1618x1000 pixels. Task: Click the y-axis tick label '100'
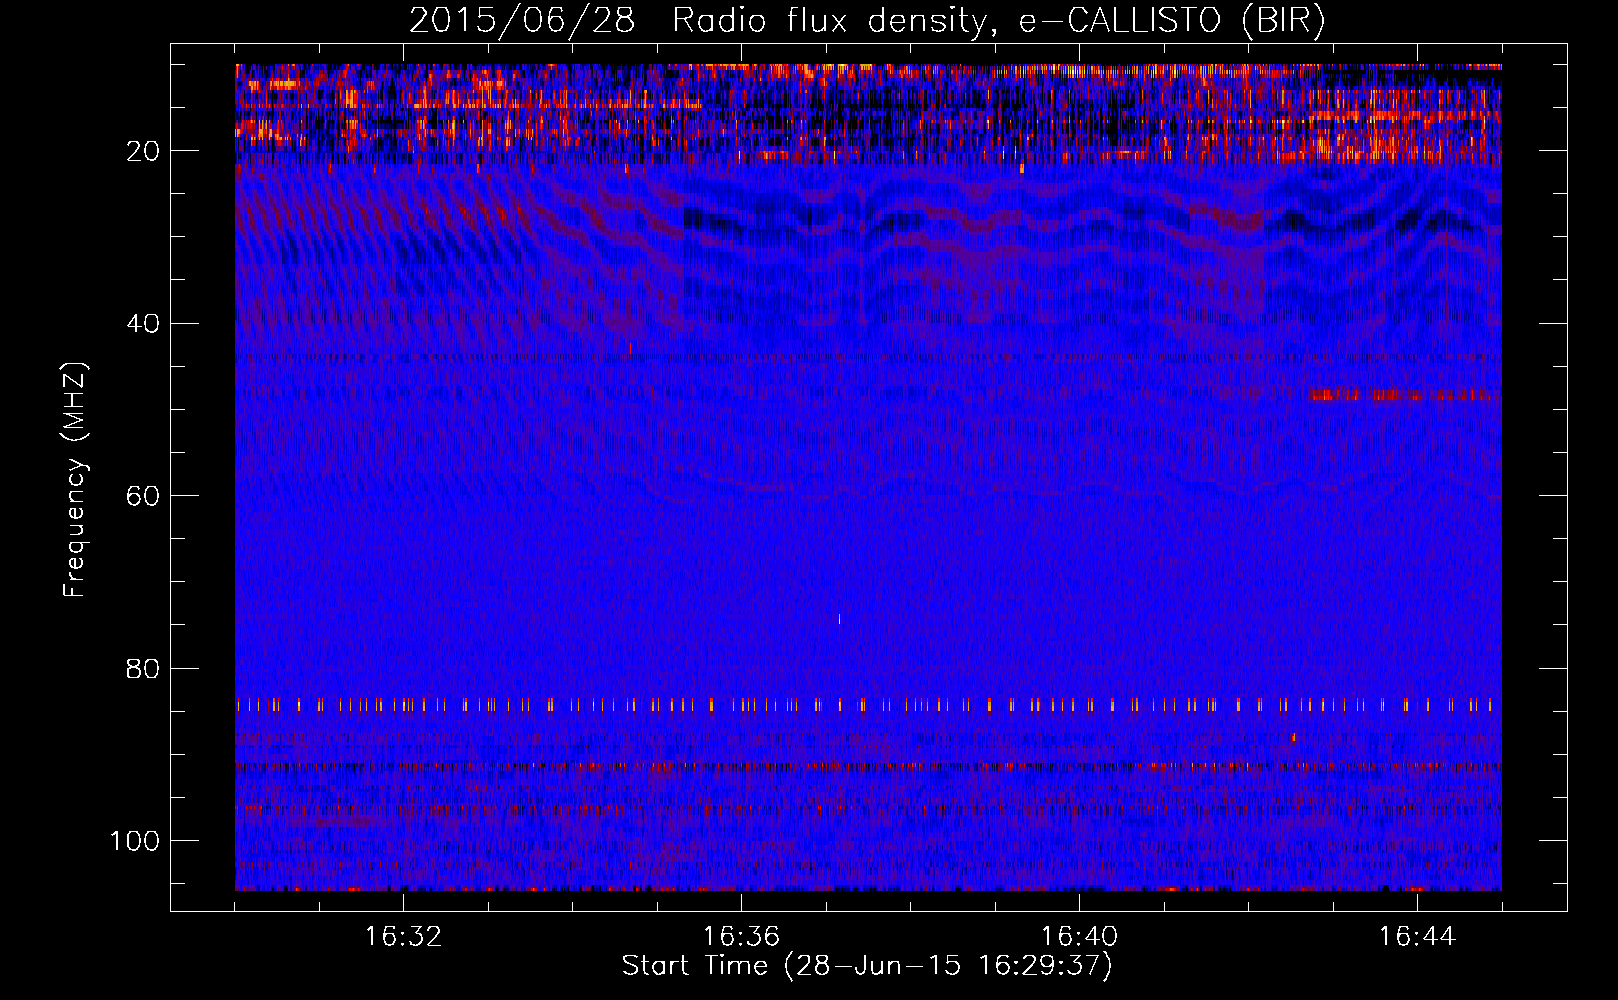click(x=135, y=841)
